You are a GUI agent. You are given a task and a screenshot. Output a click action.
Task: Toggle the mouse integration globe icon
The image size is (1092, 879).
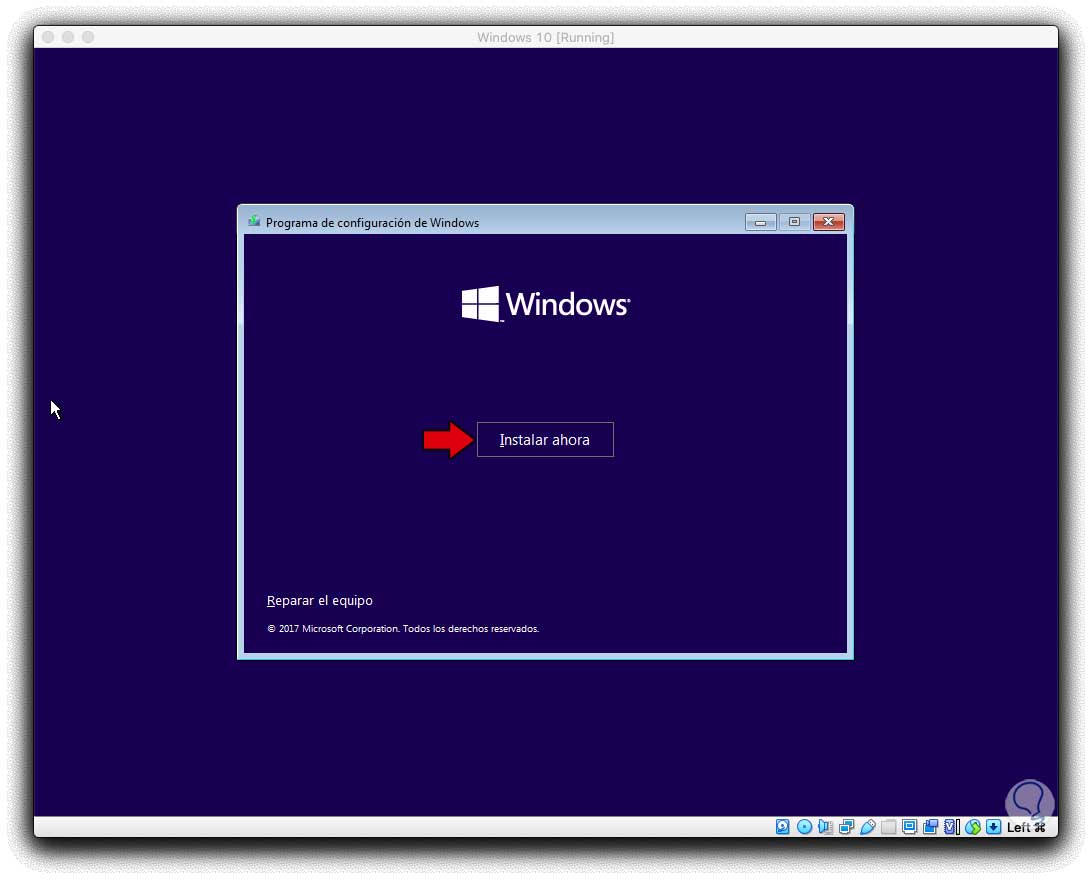(x=973, y=827)
